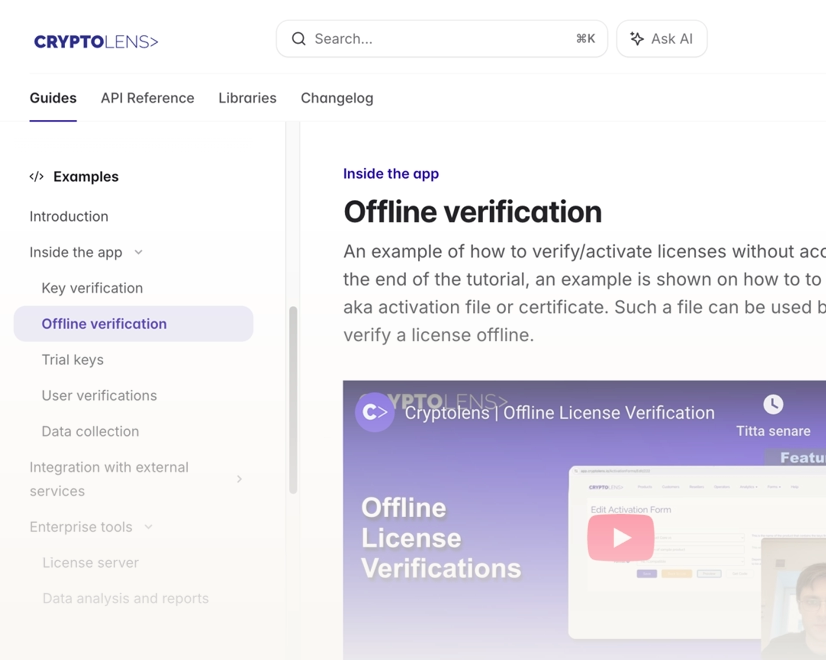Click the Titta senare clock icon

pyautogui.click(x=773, y=404)
